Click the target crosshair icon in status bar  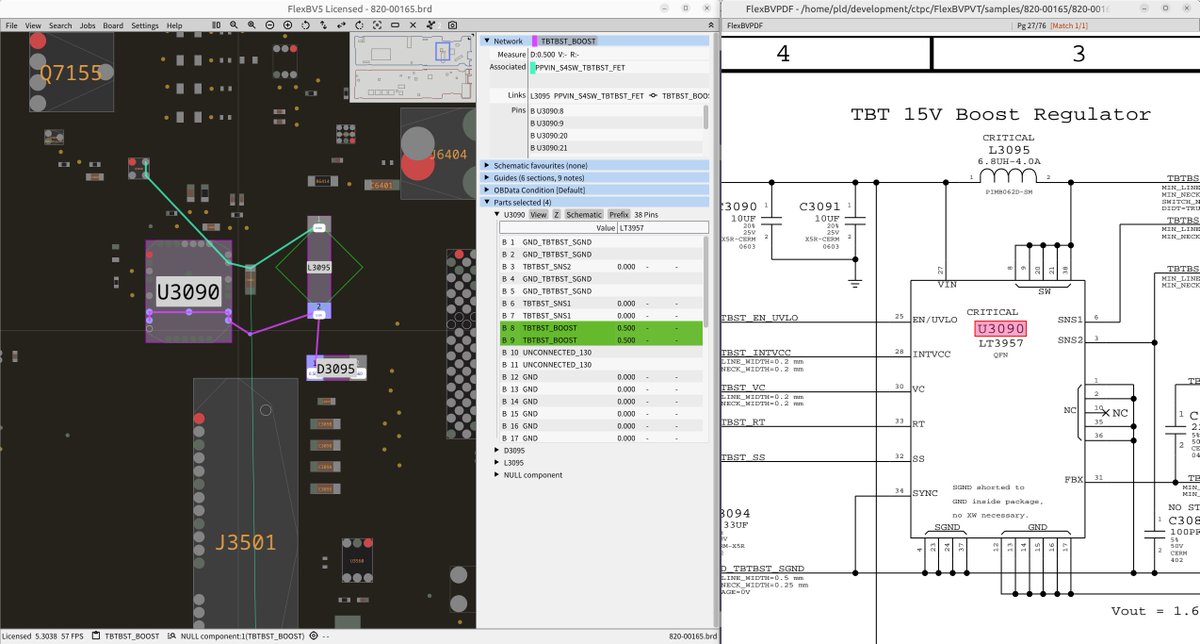click(x=313, y=635)
